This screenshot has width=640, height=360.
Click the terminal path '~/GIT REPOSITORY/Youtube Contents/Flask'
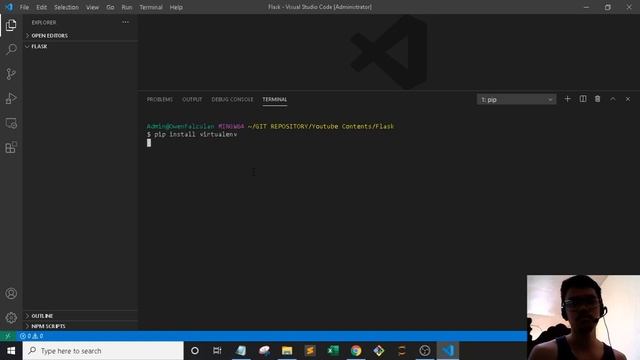pos(321,127)
